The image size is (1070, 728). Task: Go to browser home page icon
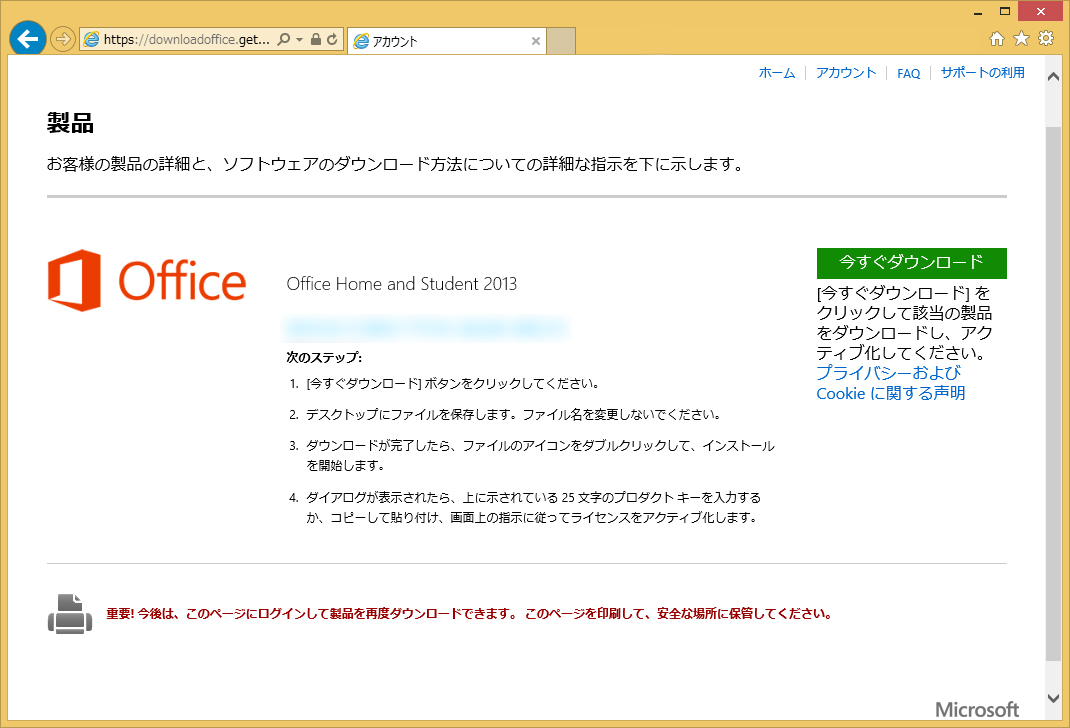(997, 39)
